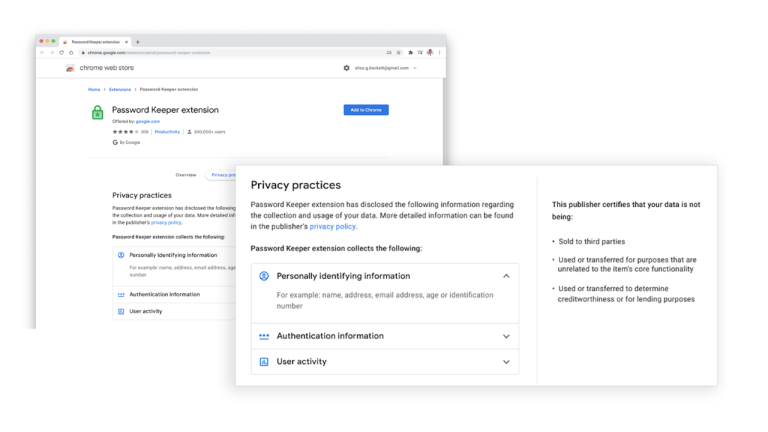
Task: Open Chrome three-dot menu
Action: (439, 52)
